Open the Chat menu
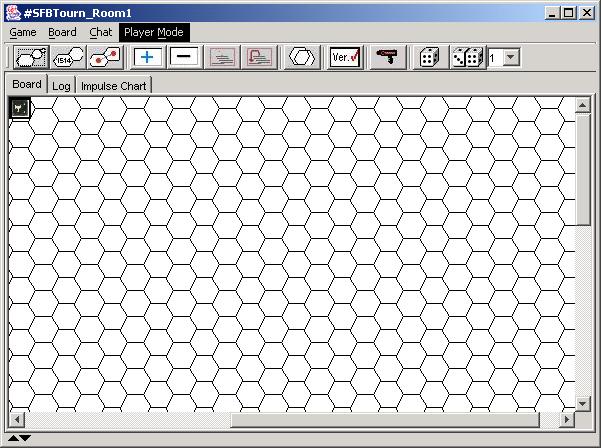 coord(101,32)
